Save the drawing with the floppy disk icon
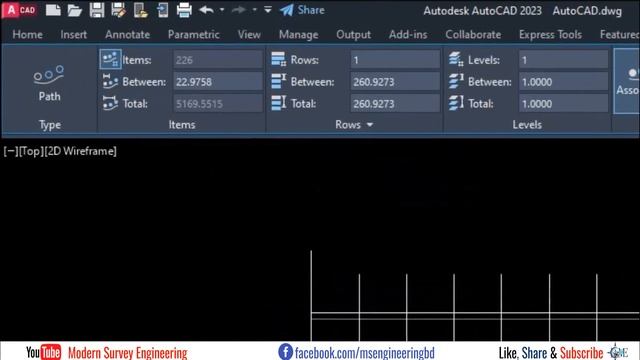The height and width of the screenshot is (360, 640). (97, 10)
